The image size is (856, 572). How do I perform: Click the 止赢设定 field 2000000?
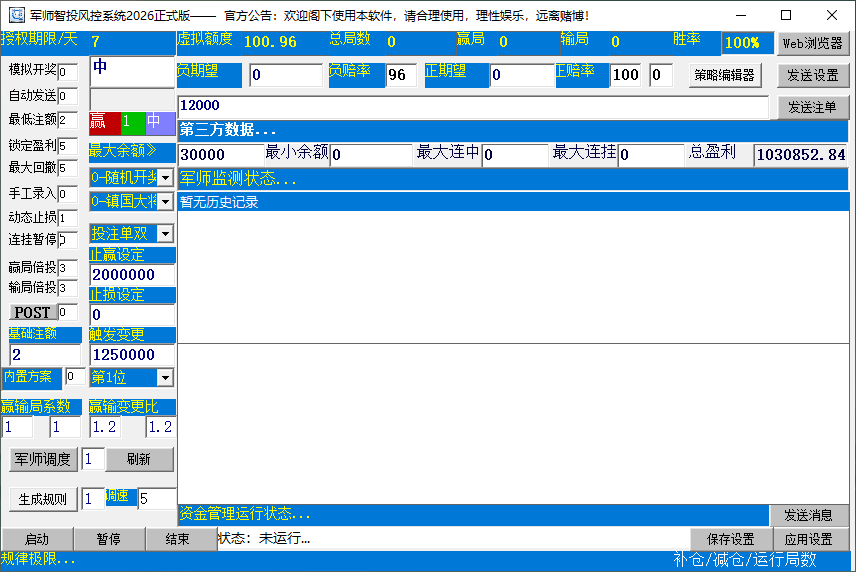(132, 275)
